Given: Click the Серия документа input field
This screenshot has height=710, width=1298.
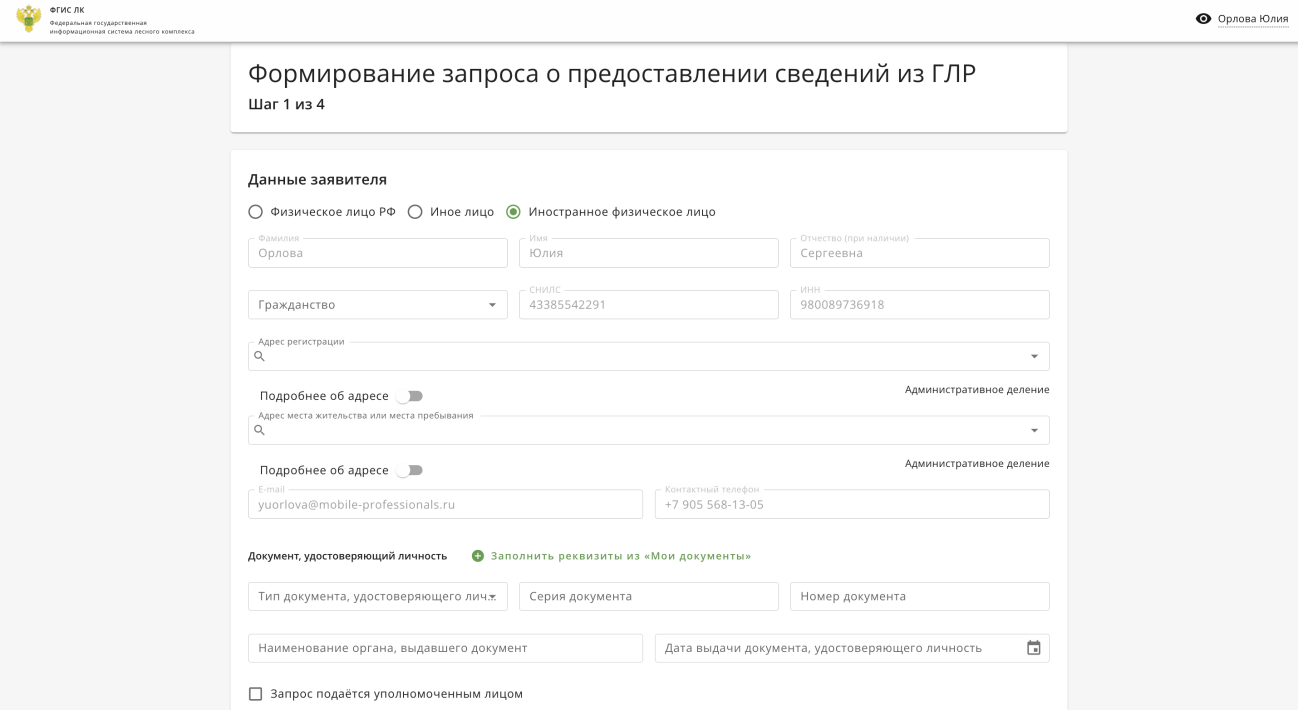Looking at the screenshot, I should click(x=648, y=597).
